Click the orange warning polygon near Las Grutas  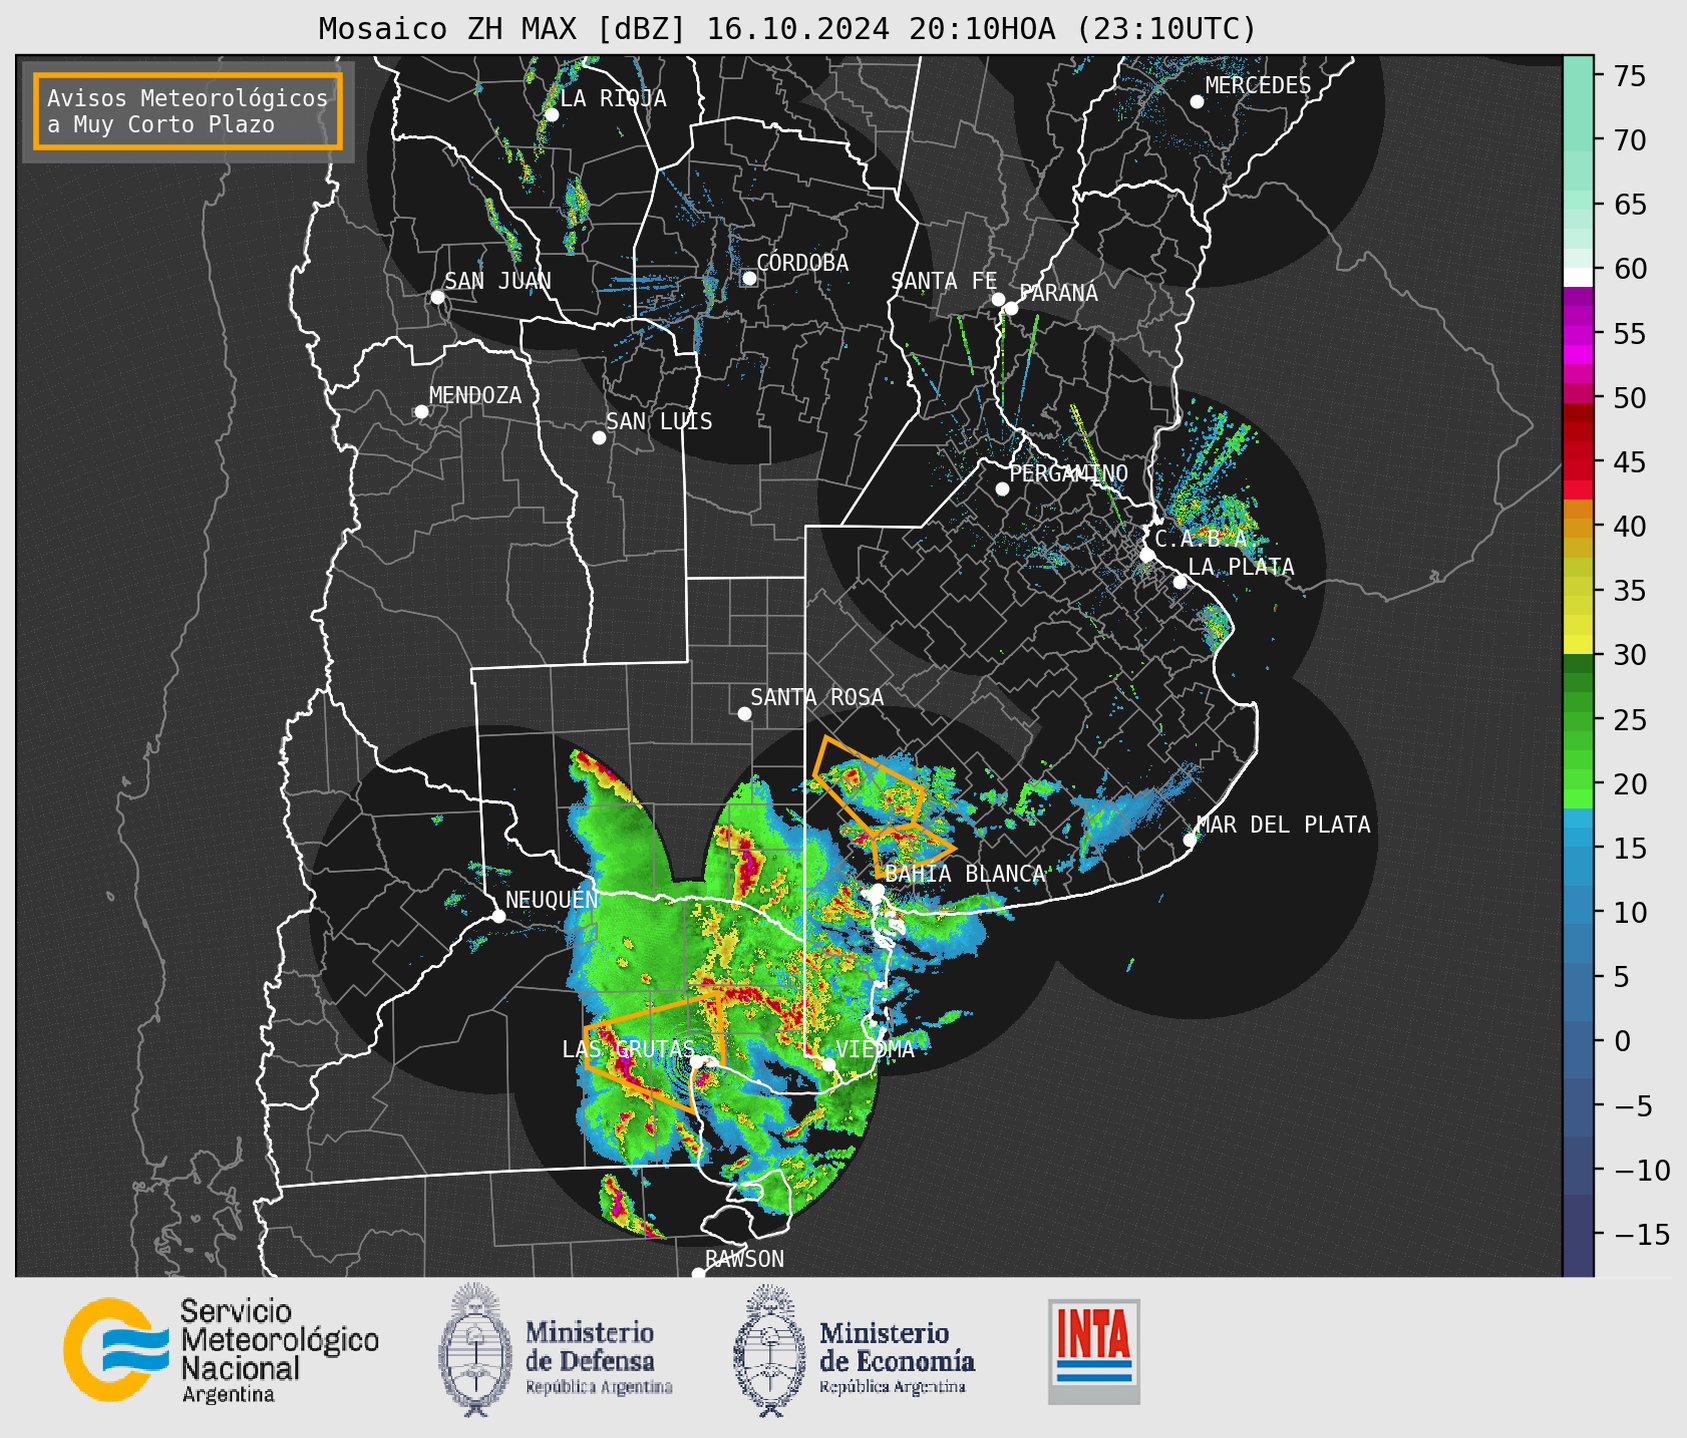coord(655,1050)
